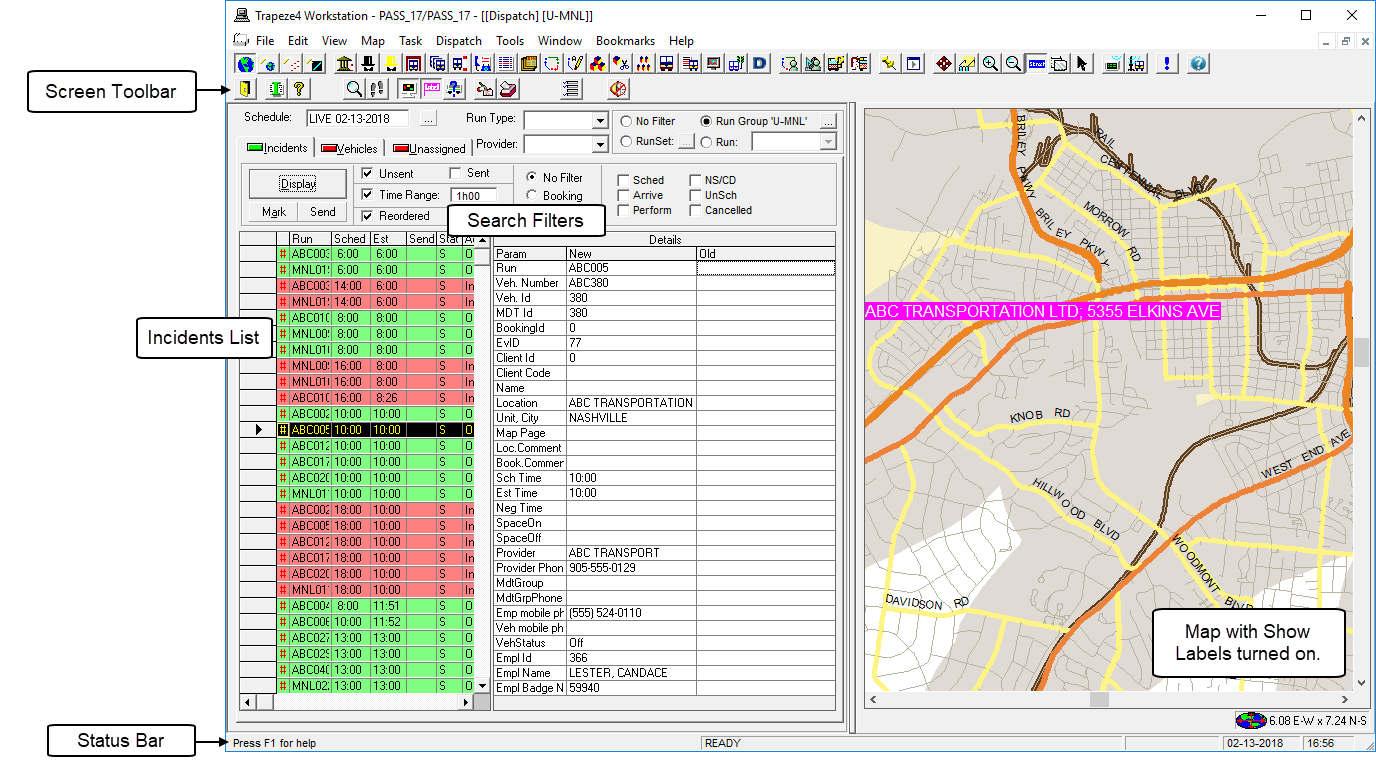Toggle the Street labels map tool

click(1037, 63)
